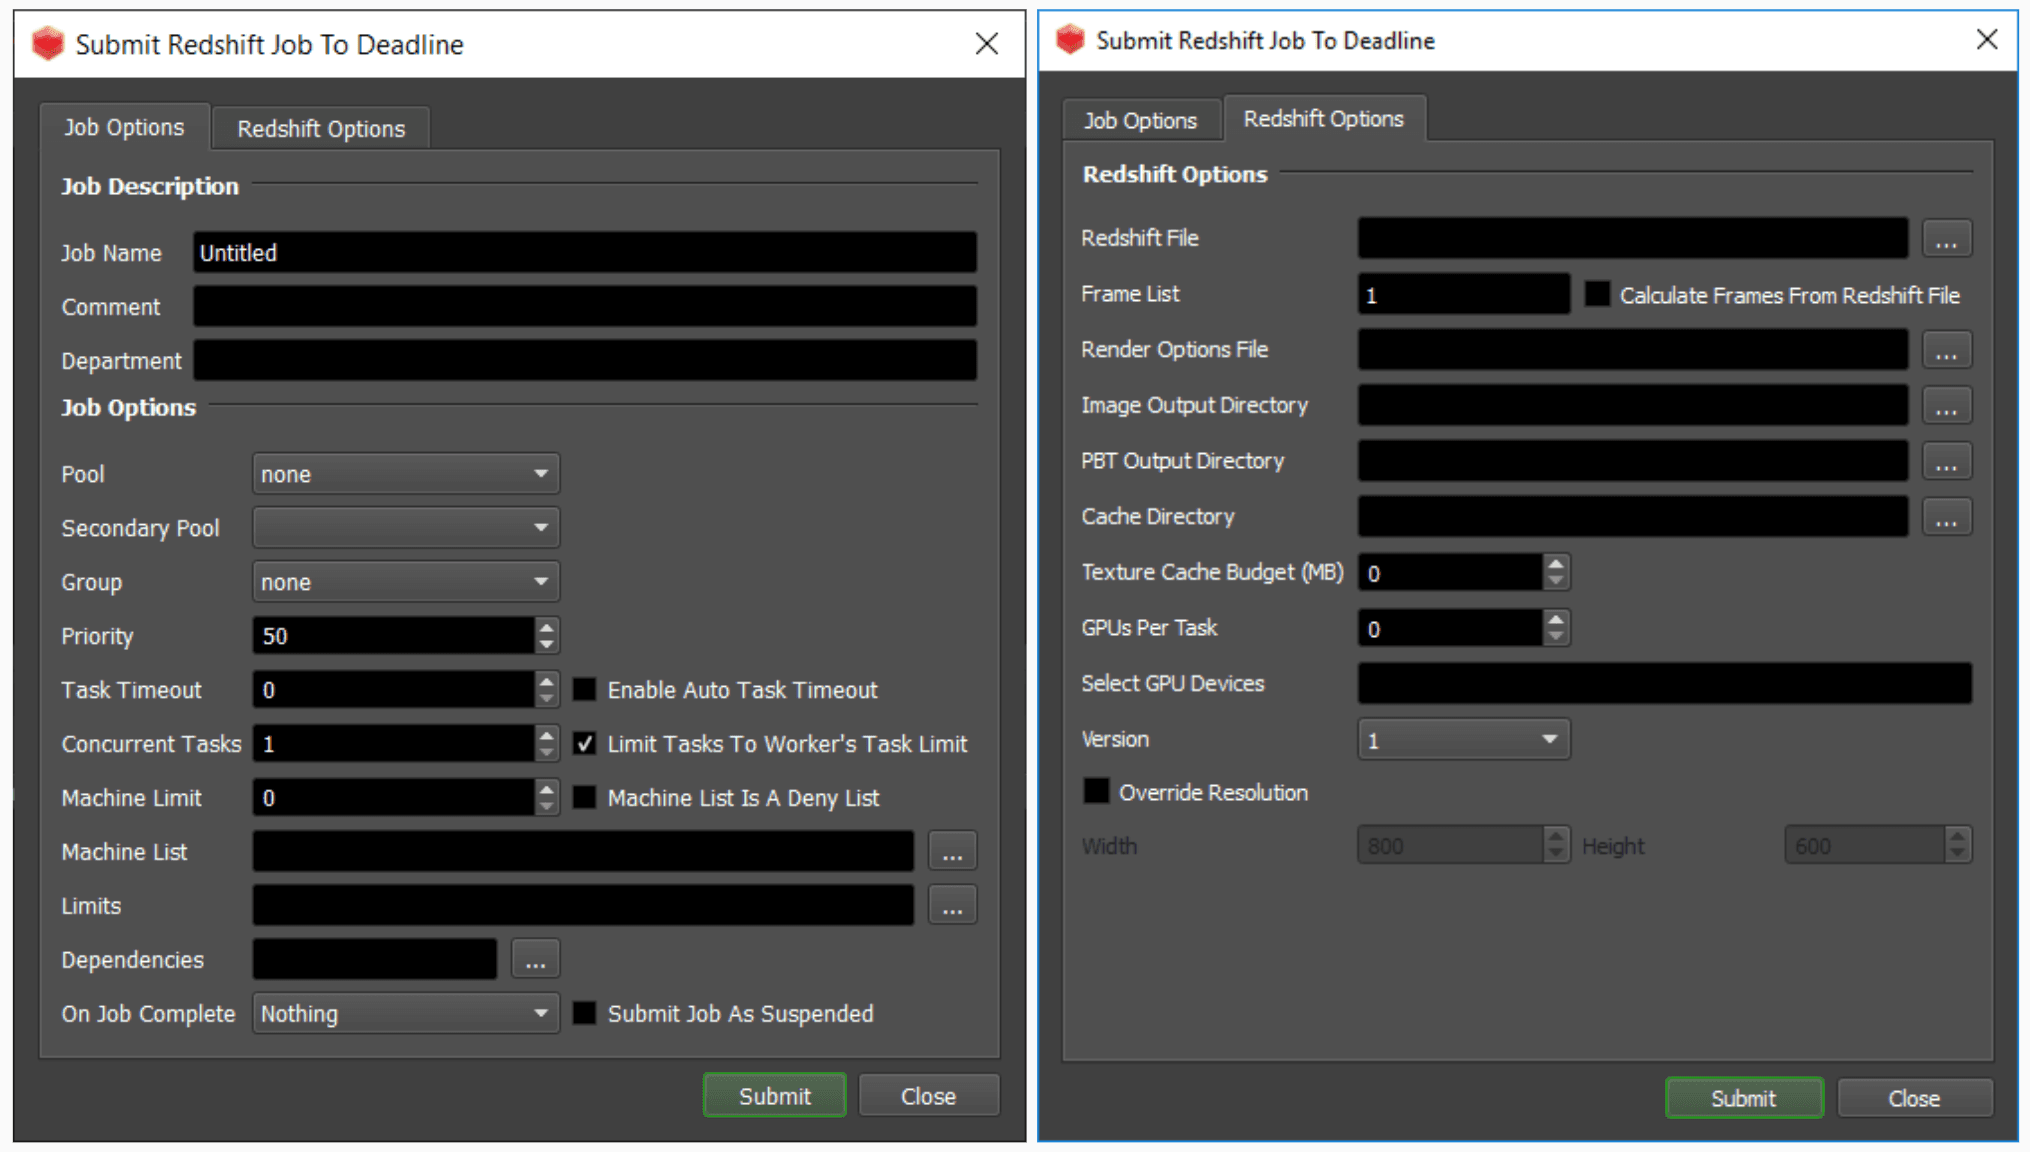This screenshot has height=1152, width=2030.
Task: Enable Auto Task Timeout checkbox
Action: point(585,690)
